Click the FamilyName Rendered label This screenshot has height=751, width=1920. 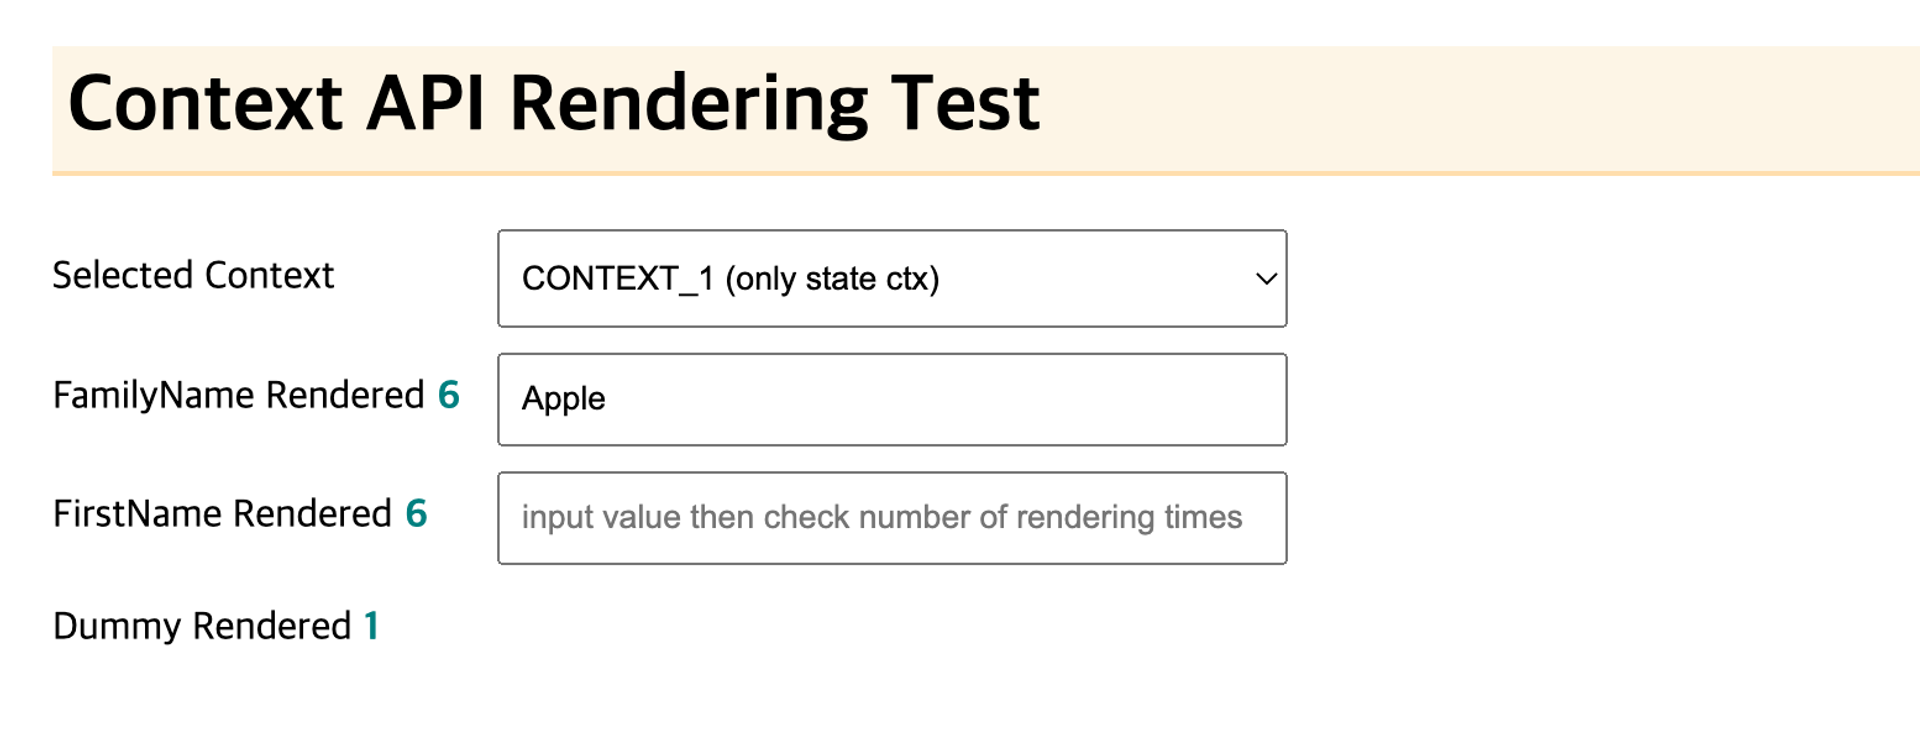[239, 395]
